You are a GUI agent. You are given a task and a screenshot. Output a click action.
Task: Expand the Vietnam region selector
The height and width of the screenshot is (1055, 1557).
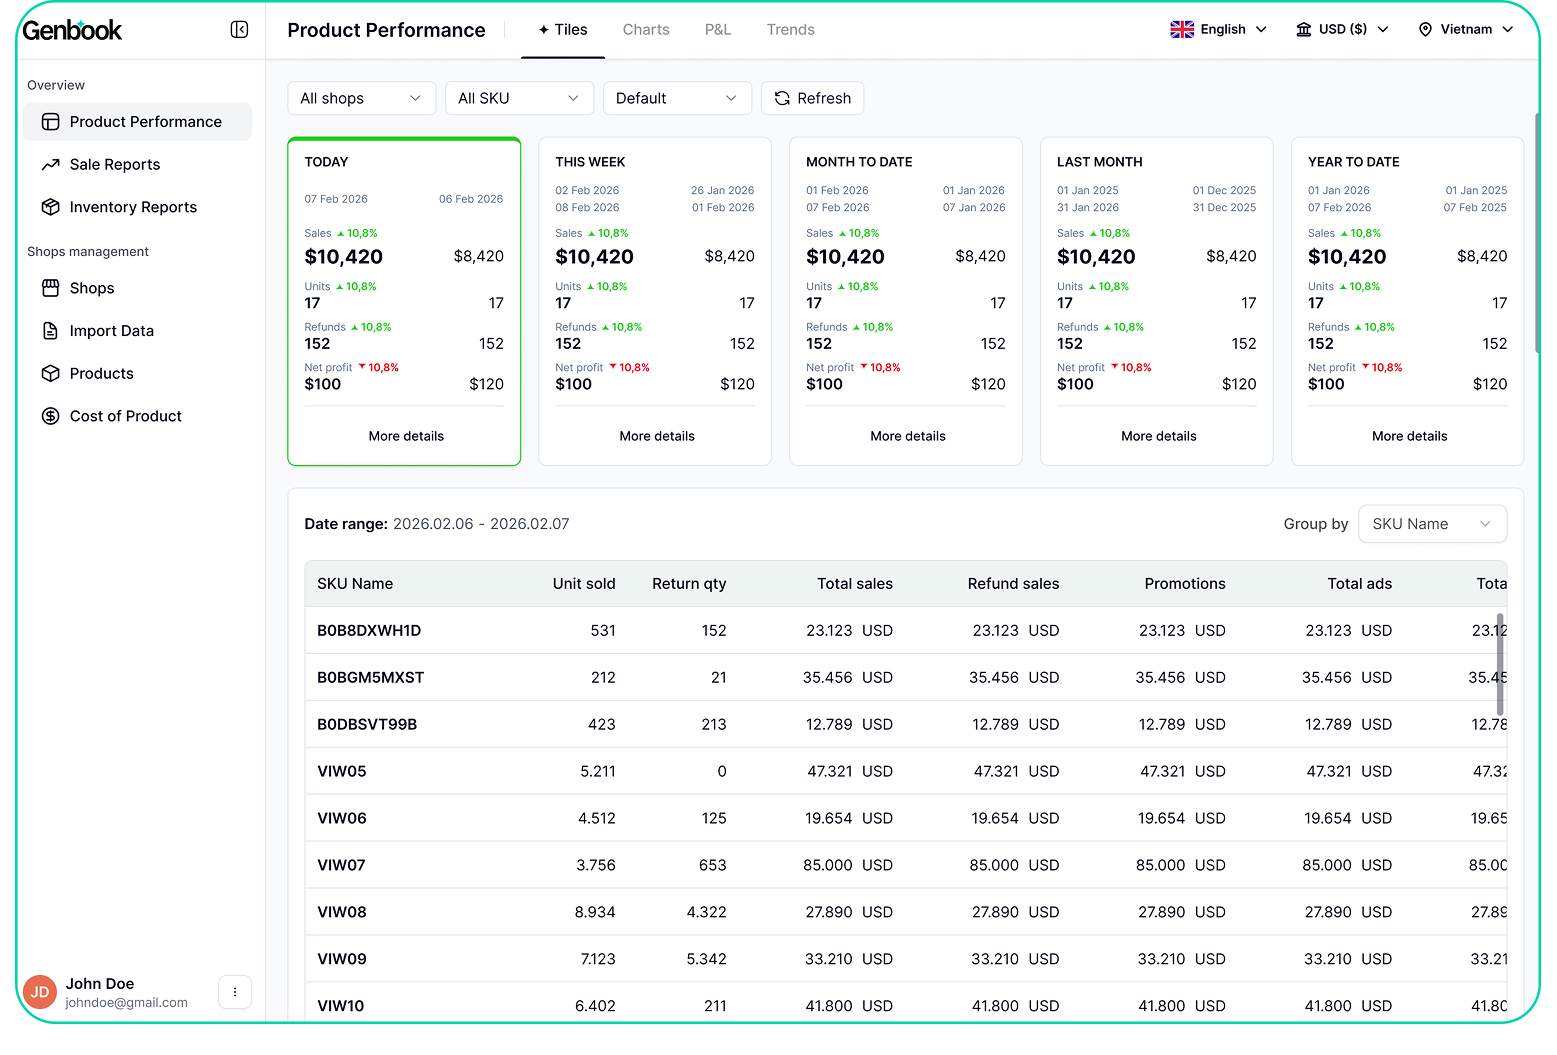1466,29
